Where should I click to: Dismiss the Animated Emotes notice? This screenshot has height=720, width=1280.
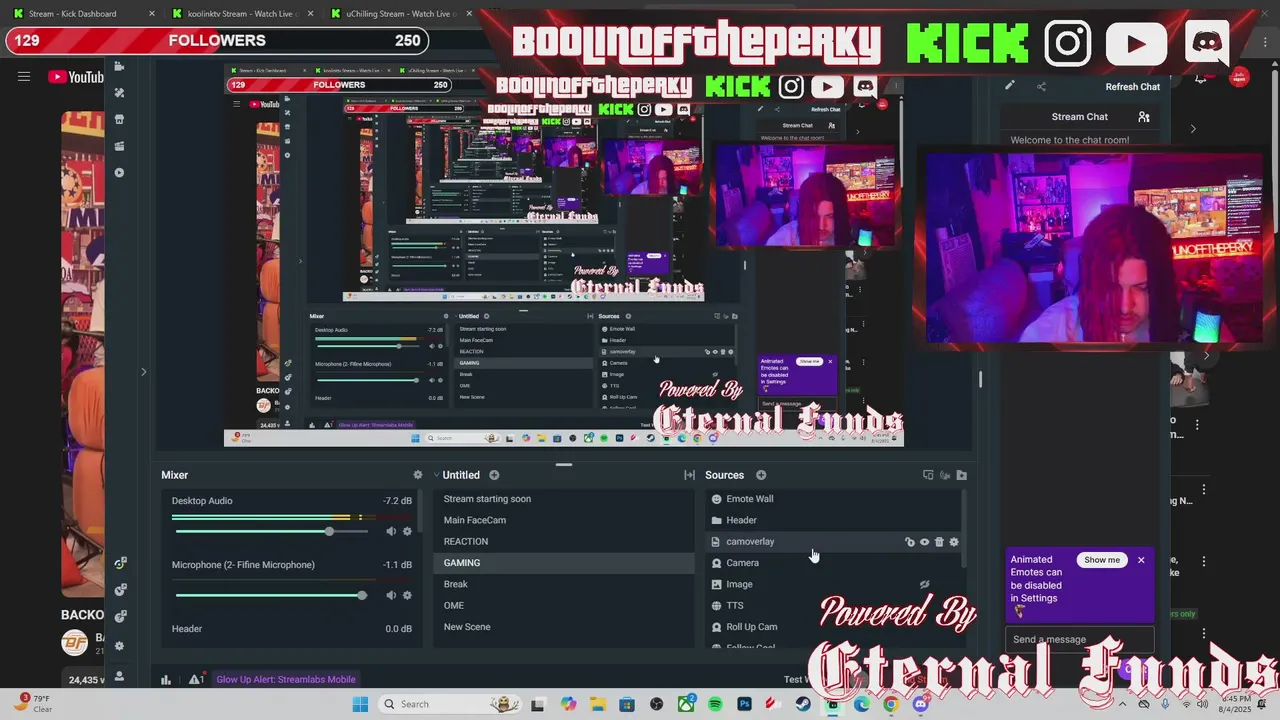tap(1141, 560)
